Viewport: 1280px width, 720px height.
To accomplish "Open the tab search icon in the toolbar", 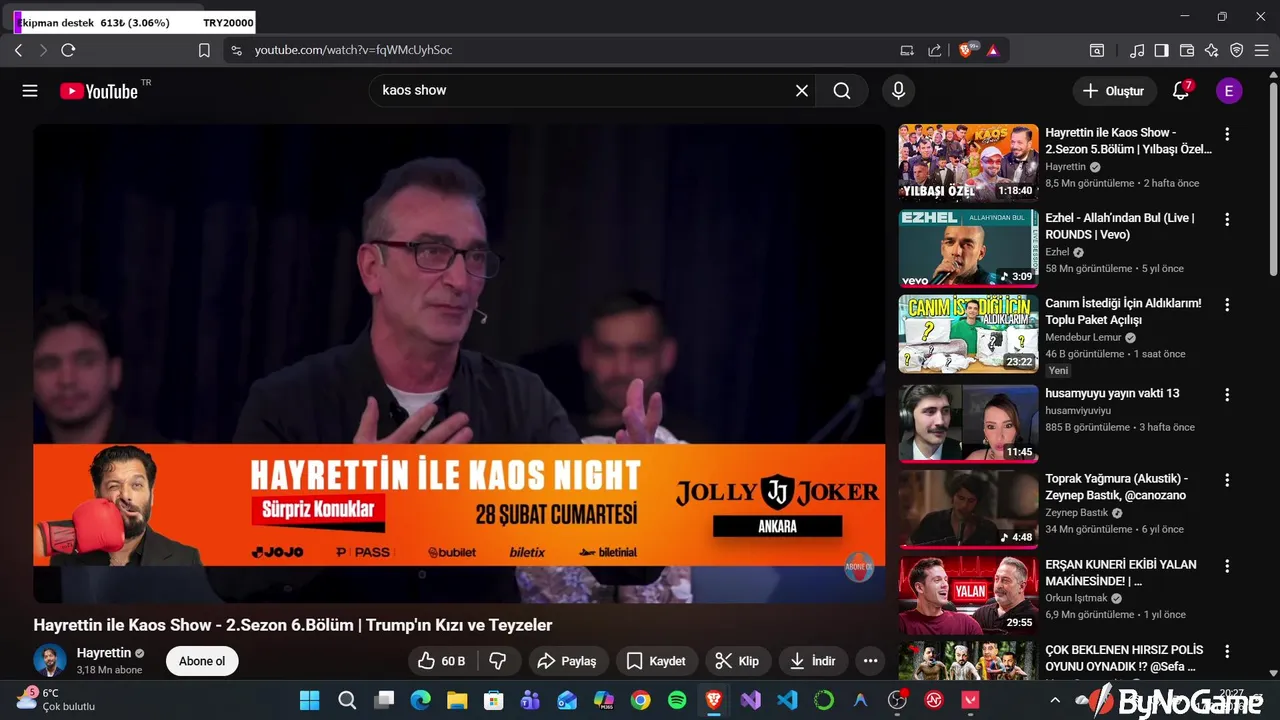I will pyautogui.click(x=1097, y=50).
